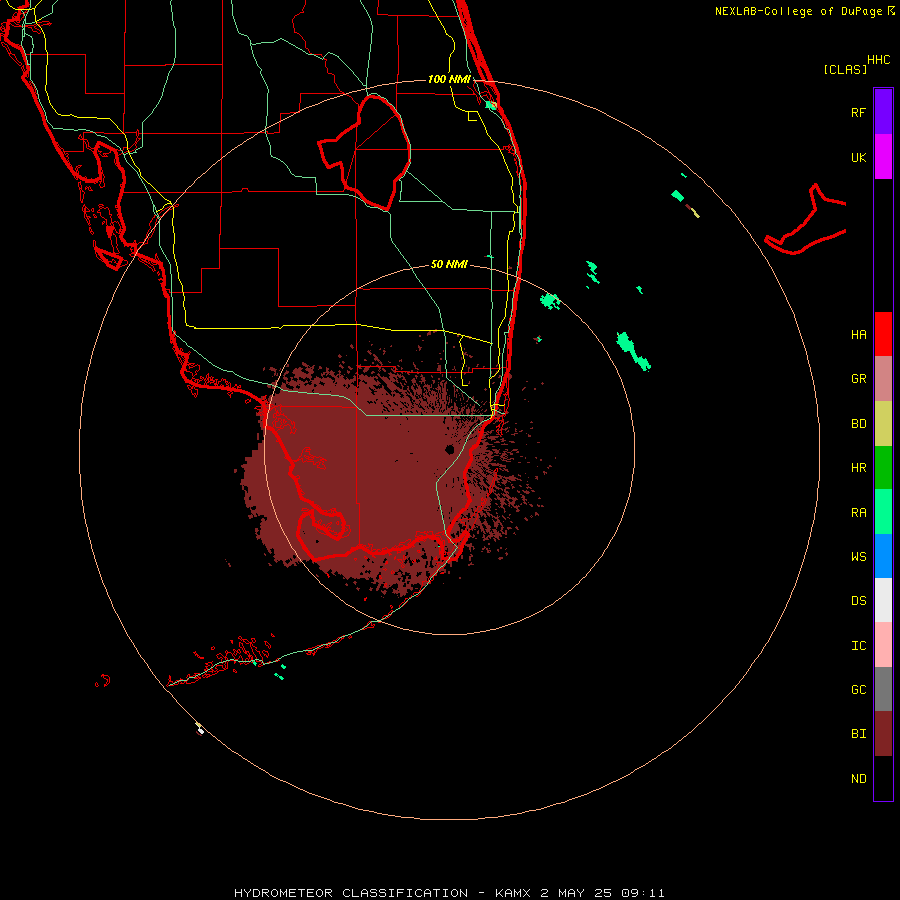Screen dimensions: 900x900
Task: Click the BI legend label
Action: (x=858, y=734)
